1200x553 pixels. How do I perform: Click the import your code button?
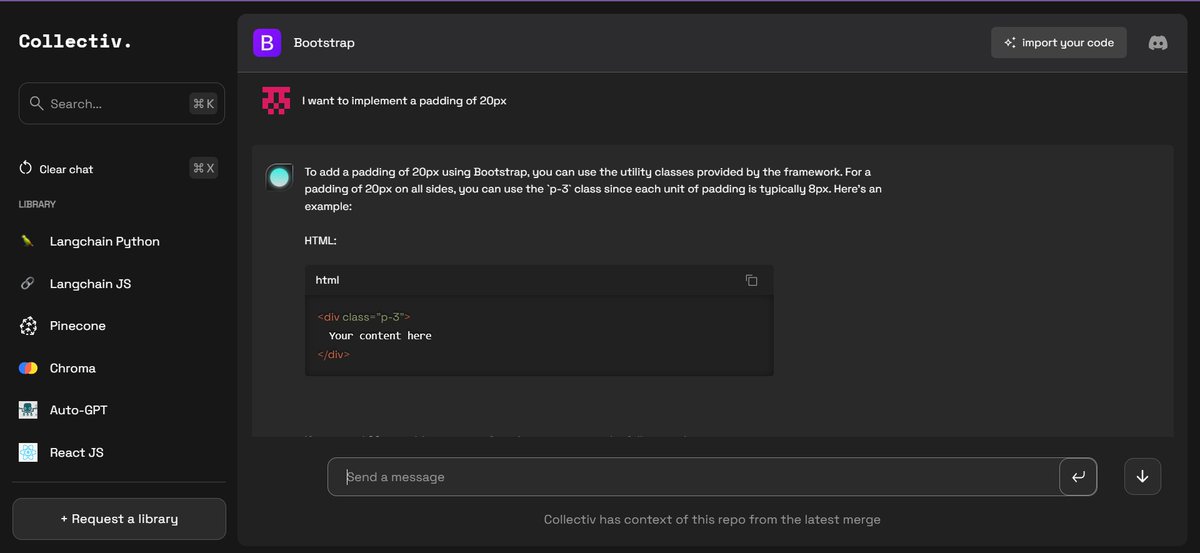click(1059, 43)
